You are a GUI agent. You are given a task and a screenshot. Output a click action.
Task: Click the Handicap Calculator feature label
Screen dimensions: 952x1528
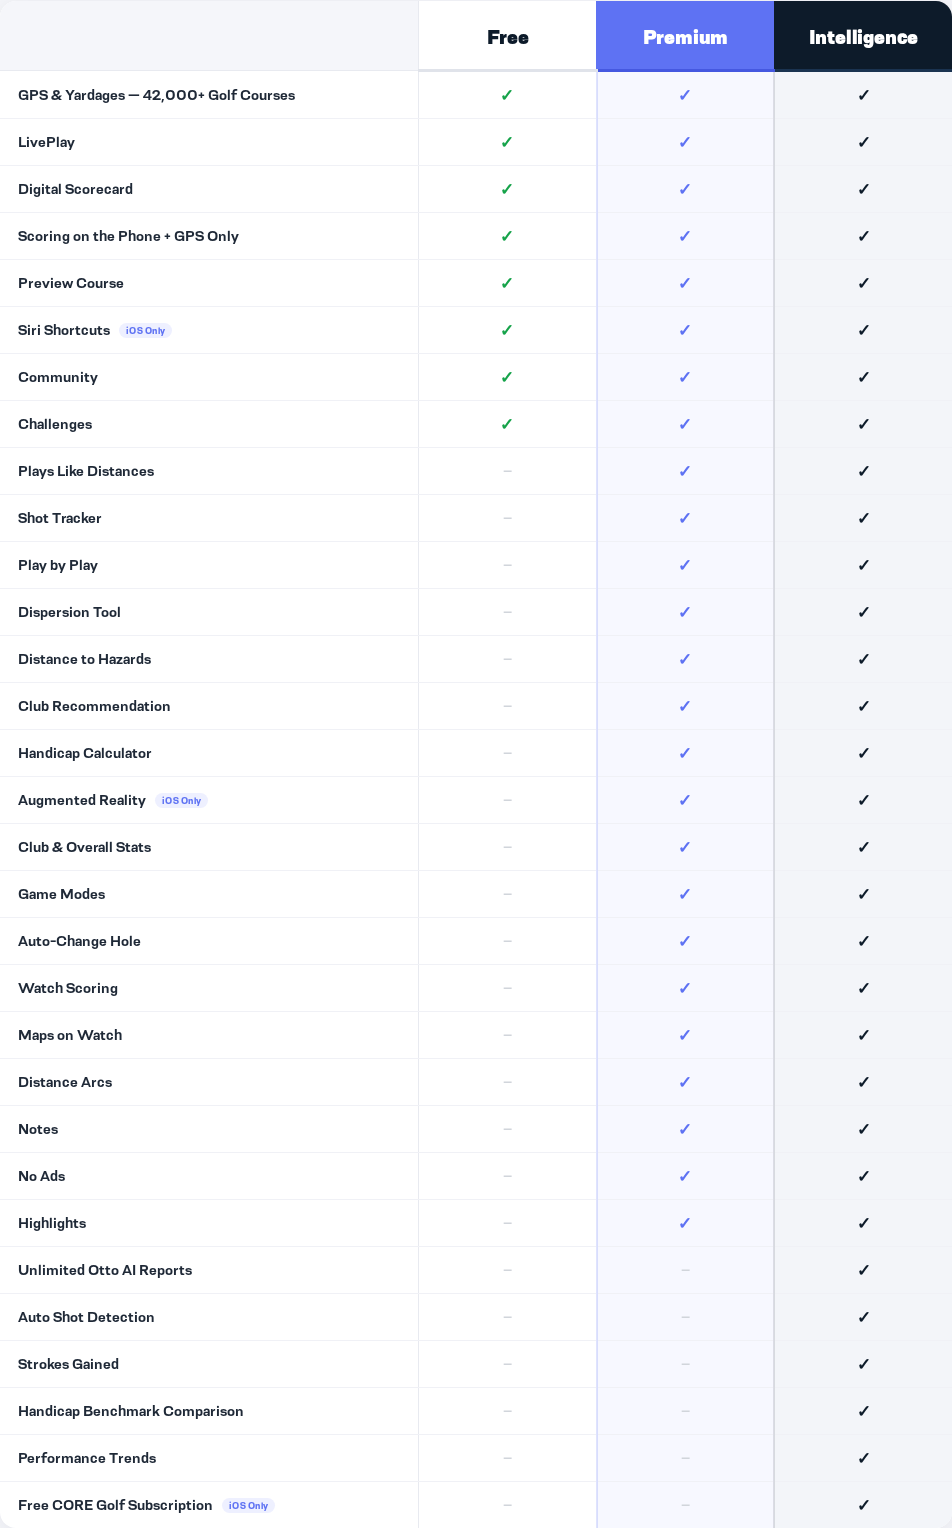click(x=85, y=753)
